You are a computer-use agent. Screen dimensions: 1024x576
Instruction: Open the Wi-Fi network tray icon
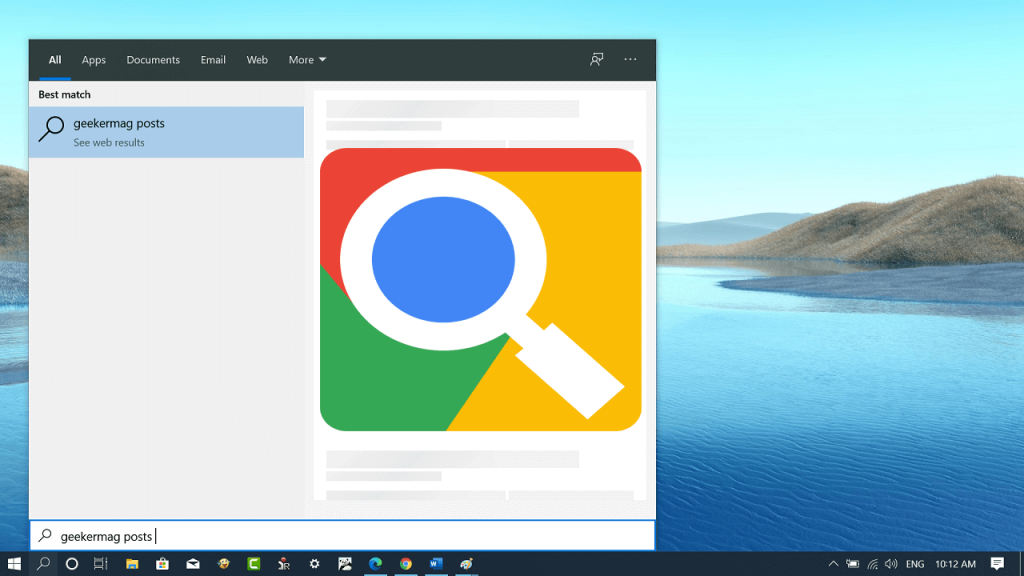click(x=872, y=564)
